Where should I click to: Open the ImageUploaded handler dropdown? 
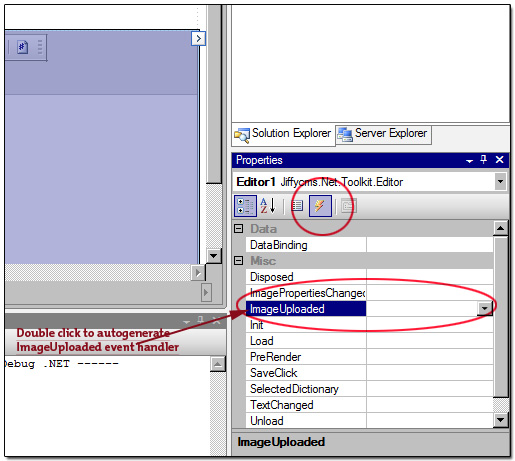484,309
